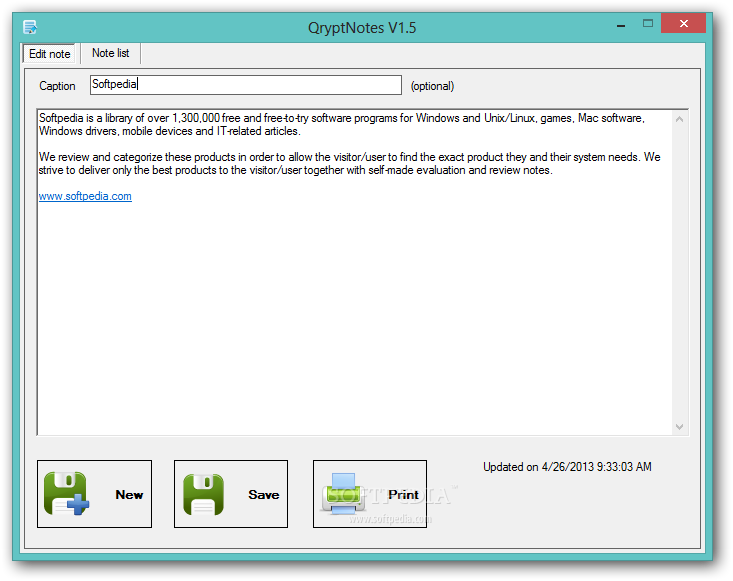Click the 'Updated on 4/26/2013 9:33:03 AM' text
This screenshot has width=733, height=581.
[x=567, y=467]
